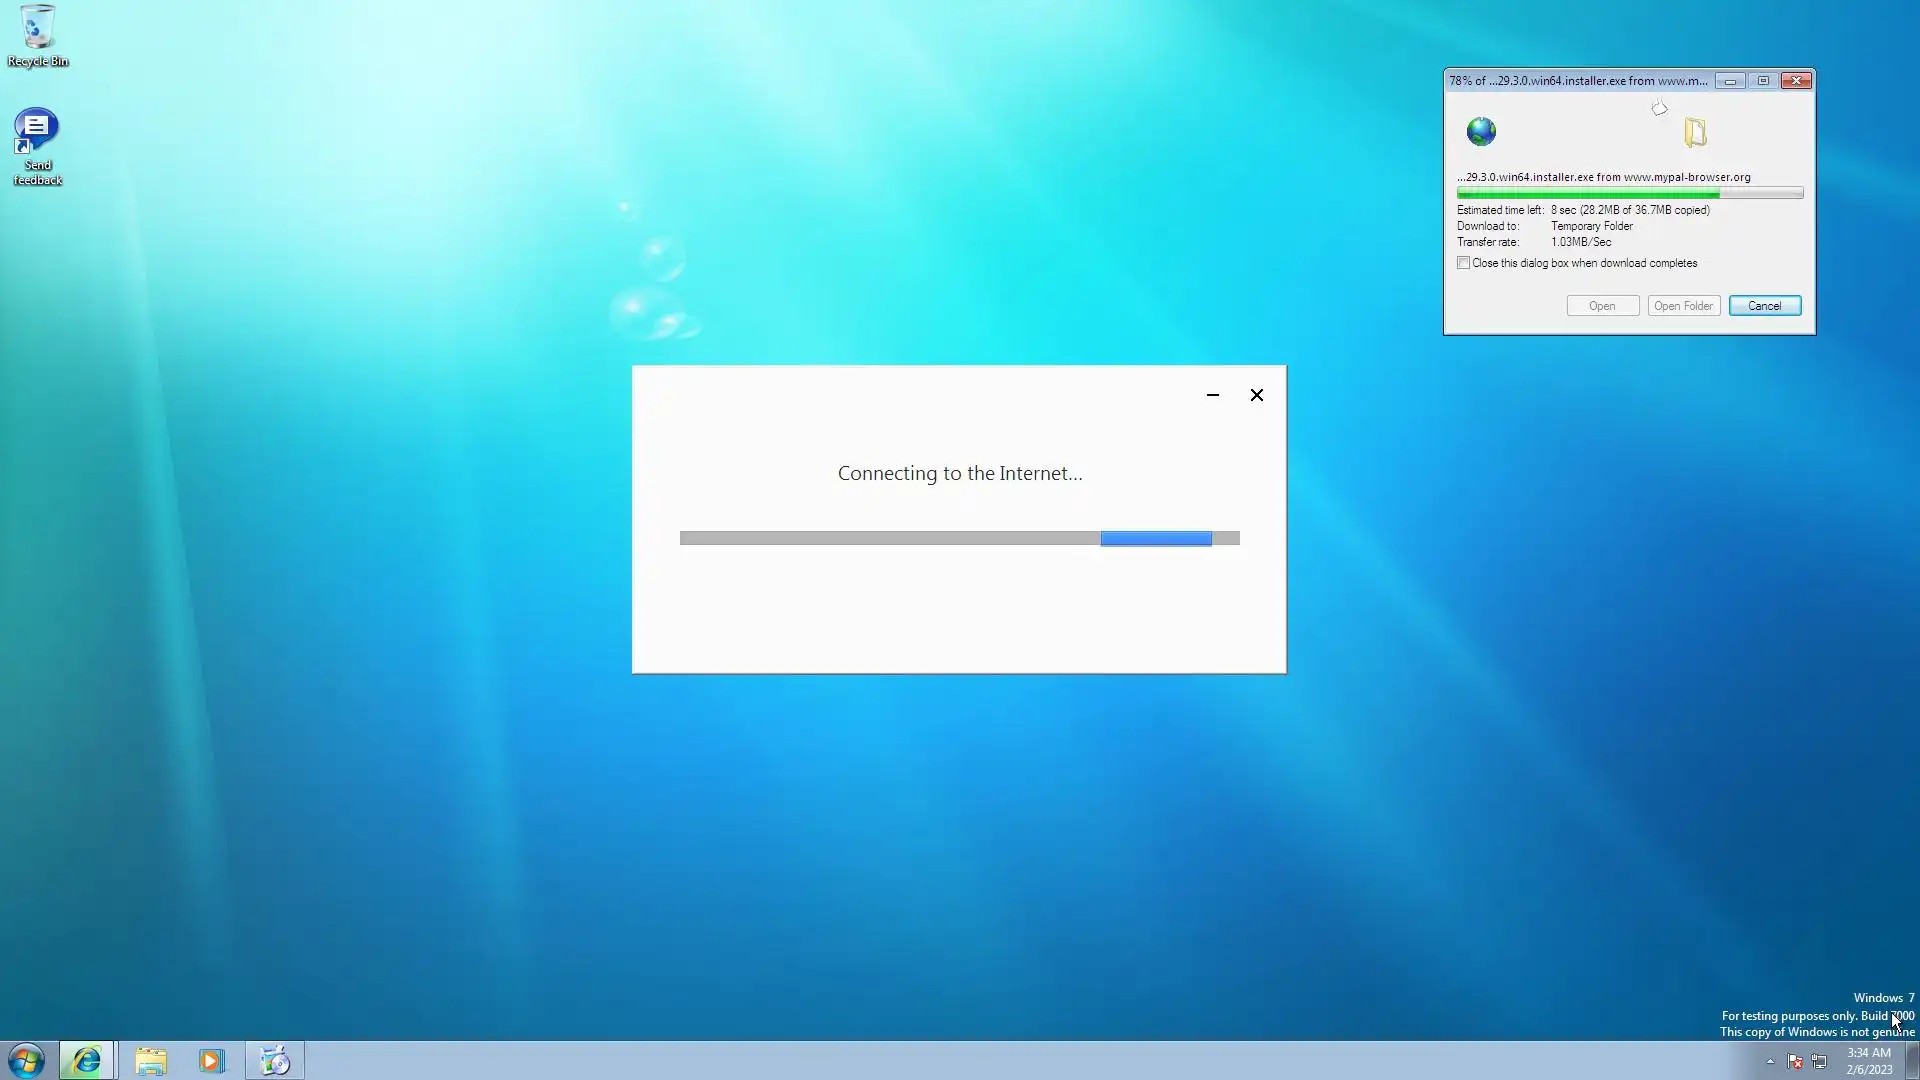The width and height of the screenshot is (1920, 1080).
Task: Click the Show desktop strip
Action: pos(1914,1060)
